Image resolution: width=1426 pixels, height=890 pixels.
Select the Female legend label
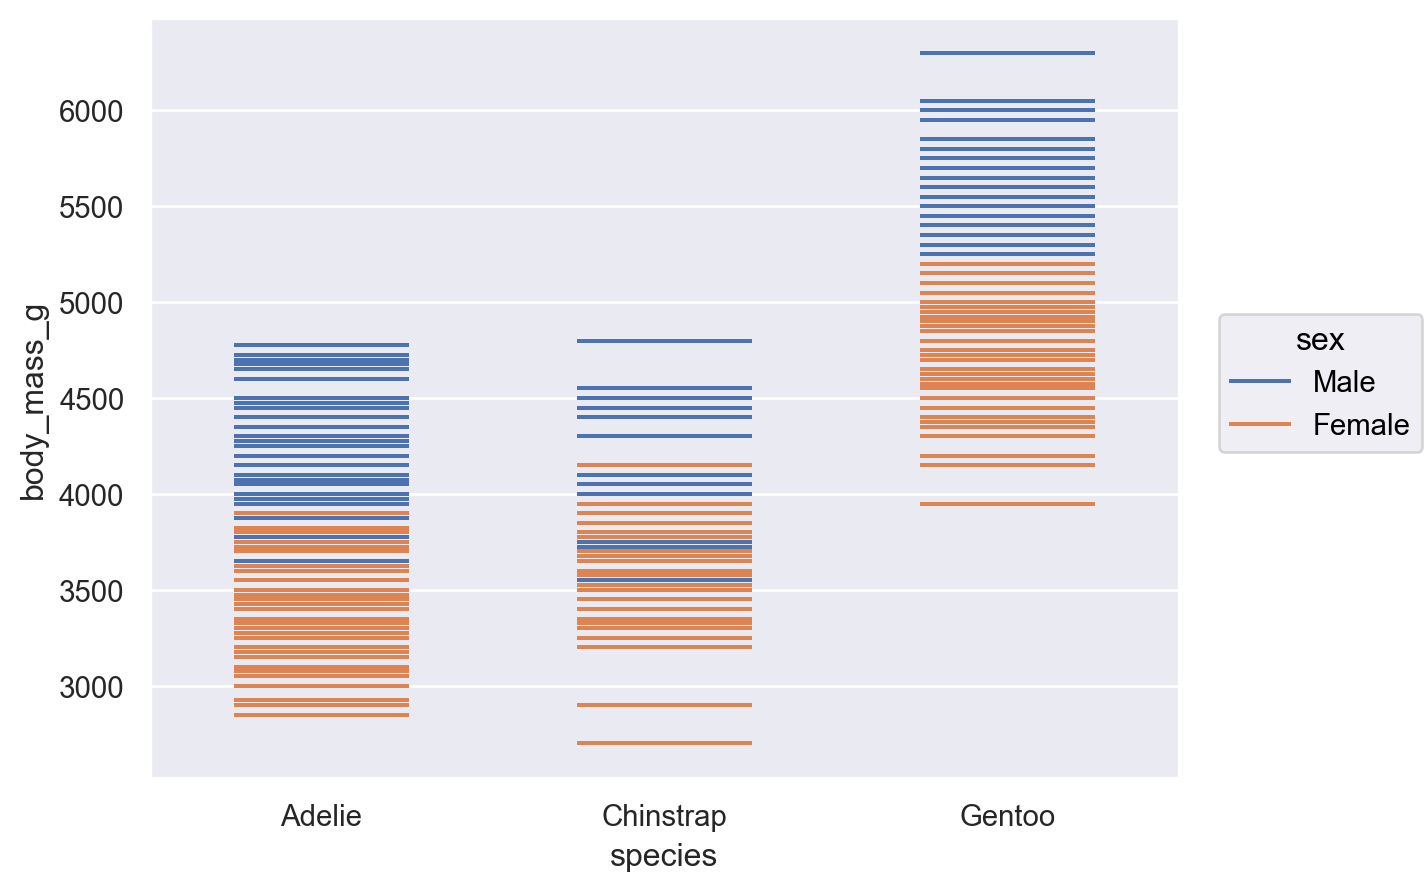click(x=1360, y=425)
